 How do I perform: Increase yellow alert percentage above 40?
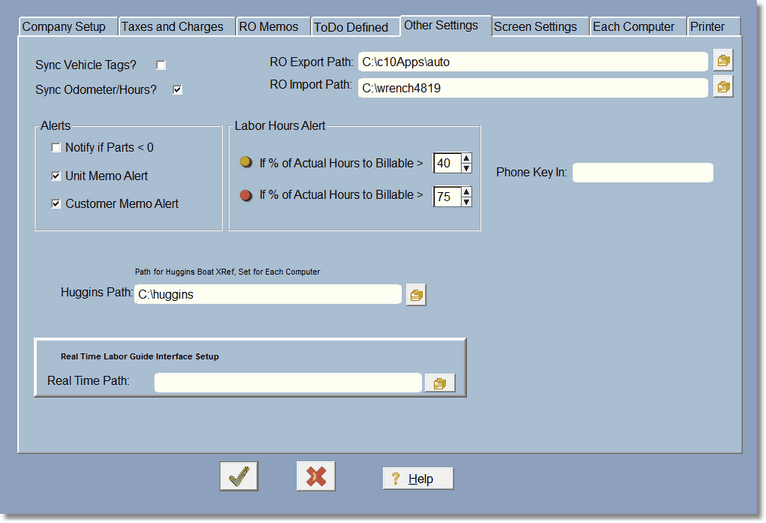(x=466, y=158)
